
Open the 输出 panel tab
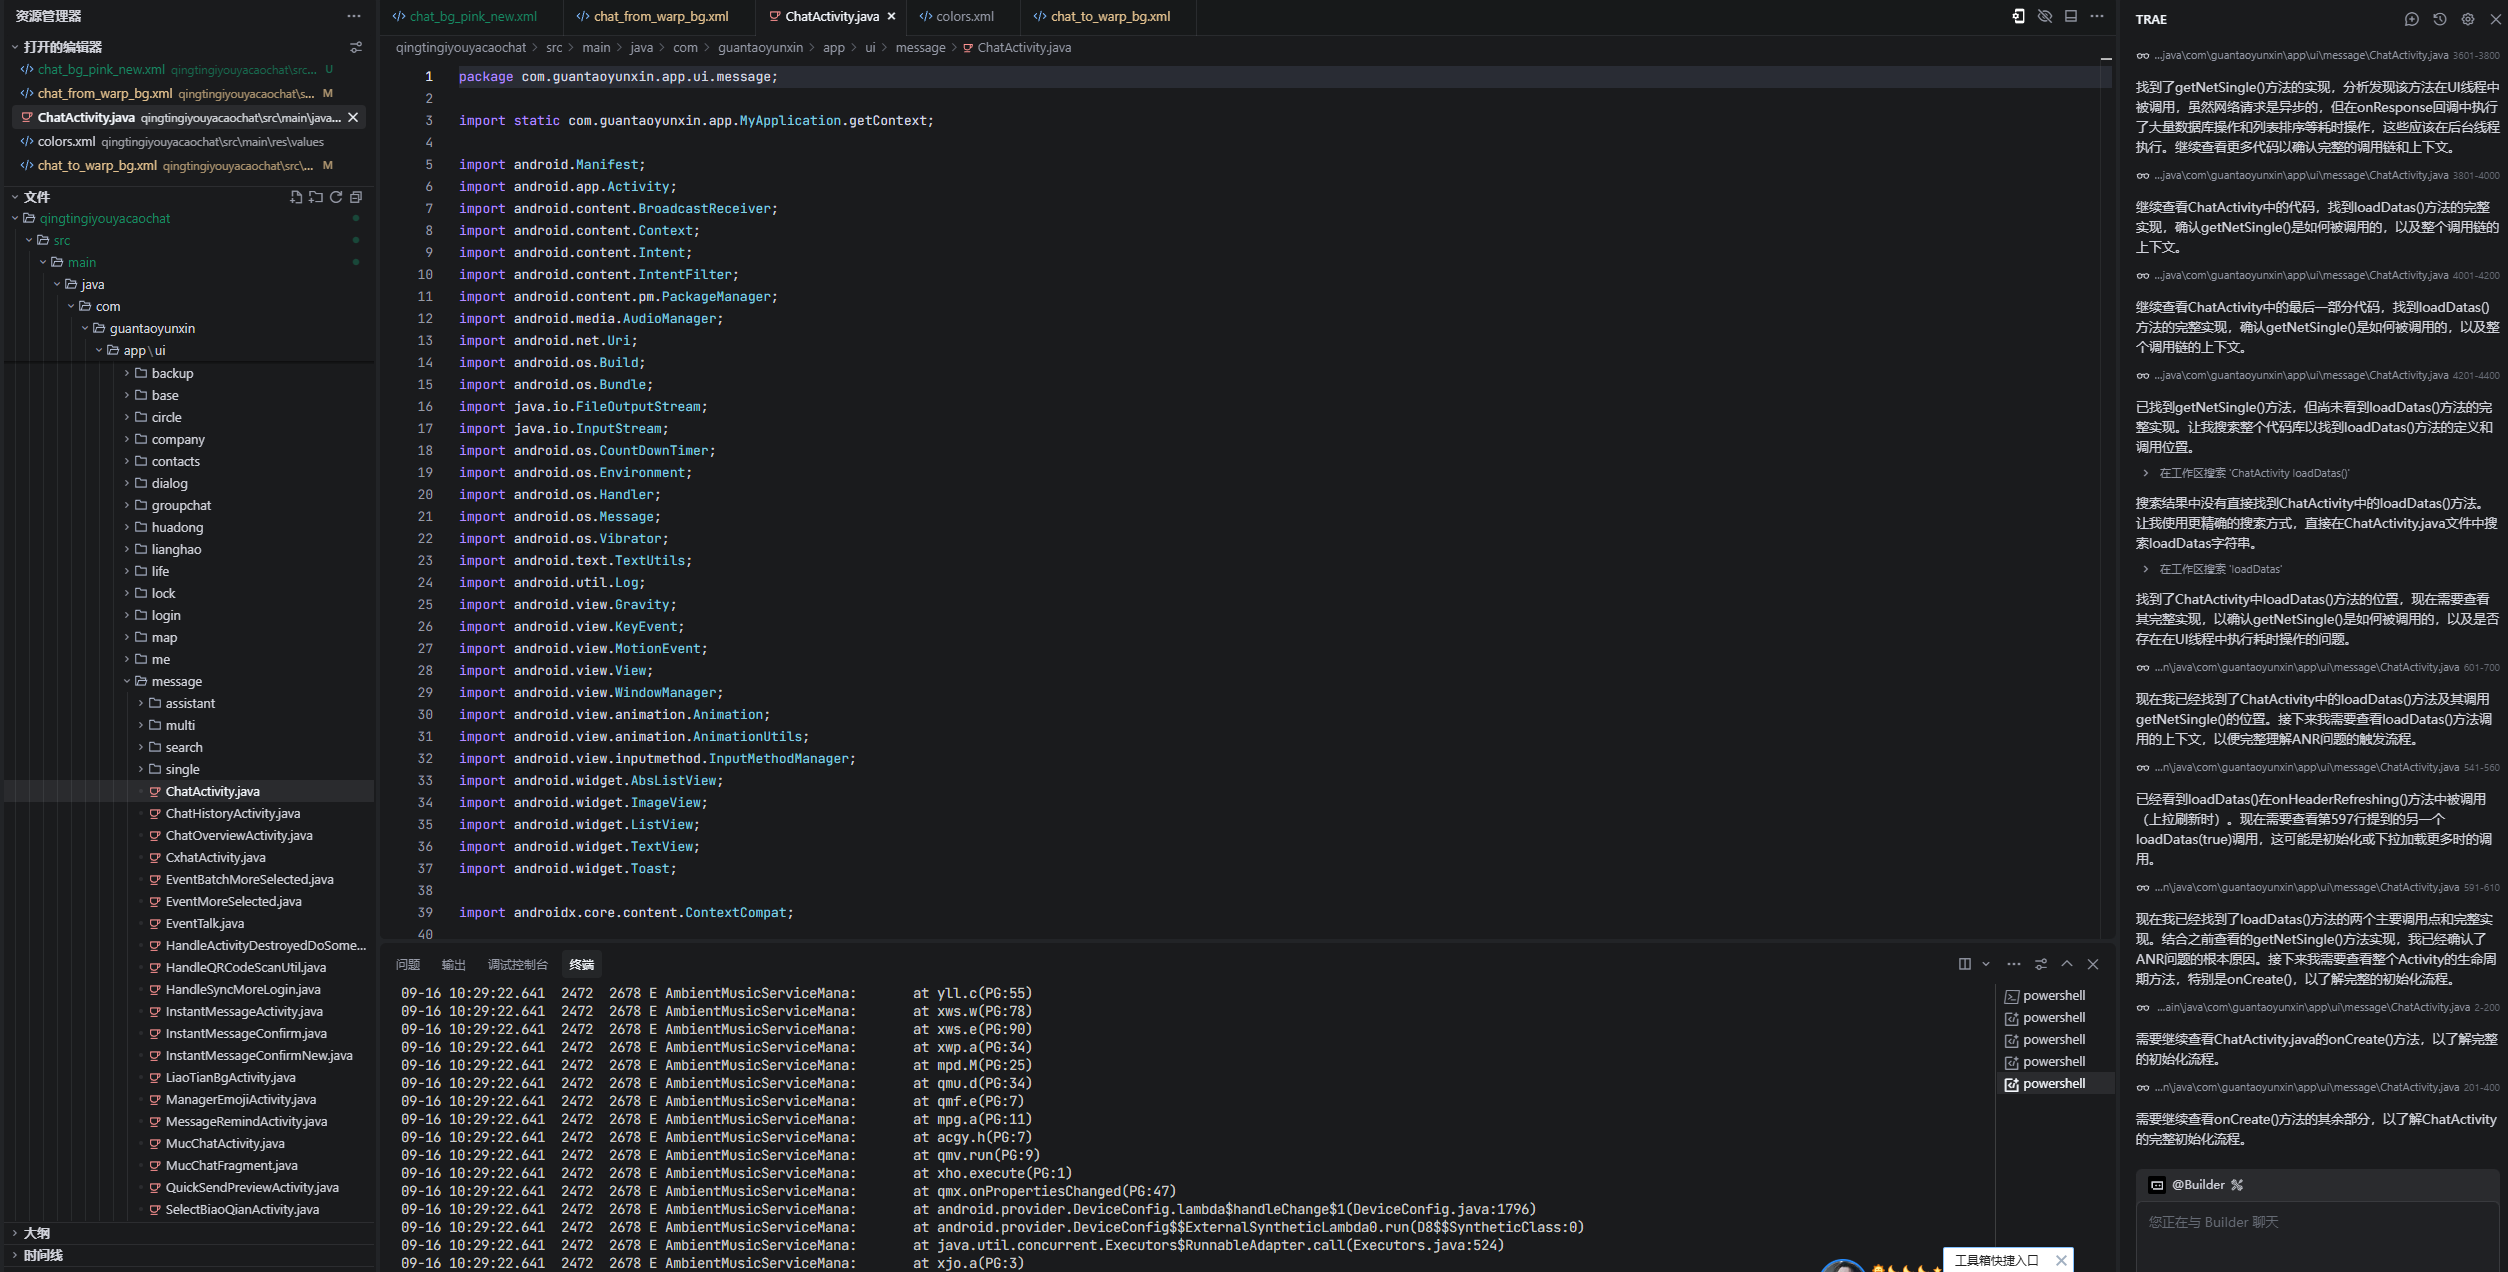point(454,964)
